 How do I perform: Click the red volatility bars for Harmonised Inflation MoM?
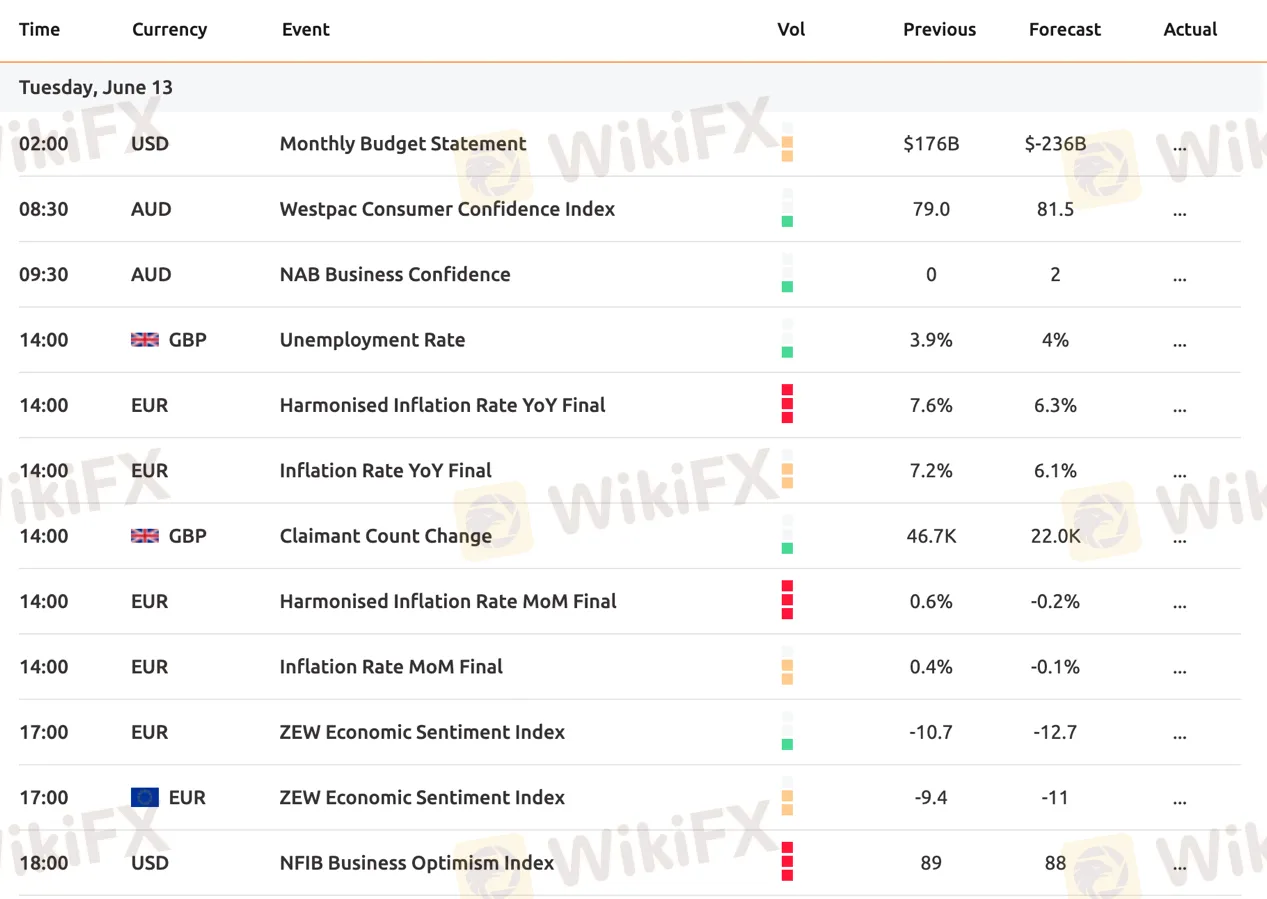tap(787, 600)
